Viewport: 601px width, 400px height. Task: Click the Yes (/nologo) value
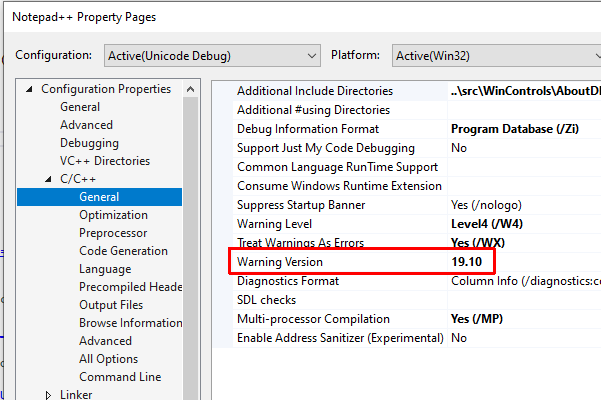(x=486, y=205)
